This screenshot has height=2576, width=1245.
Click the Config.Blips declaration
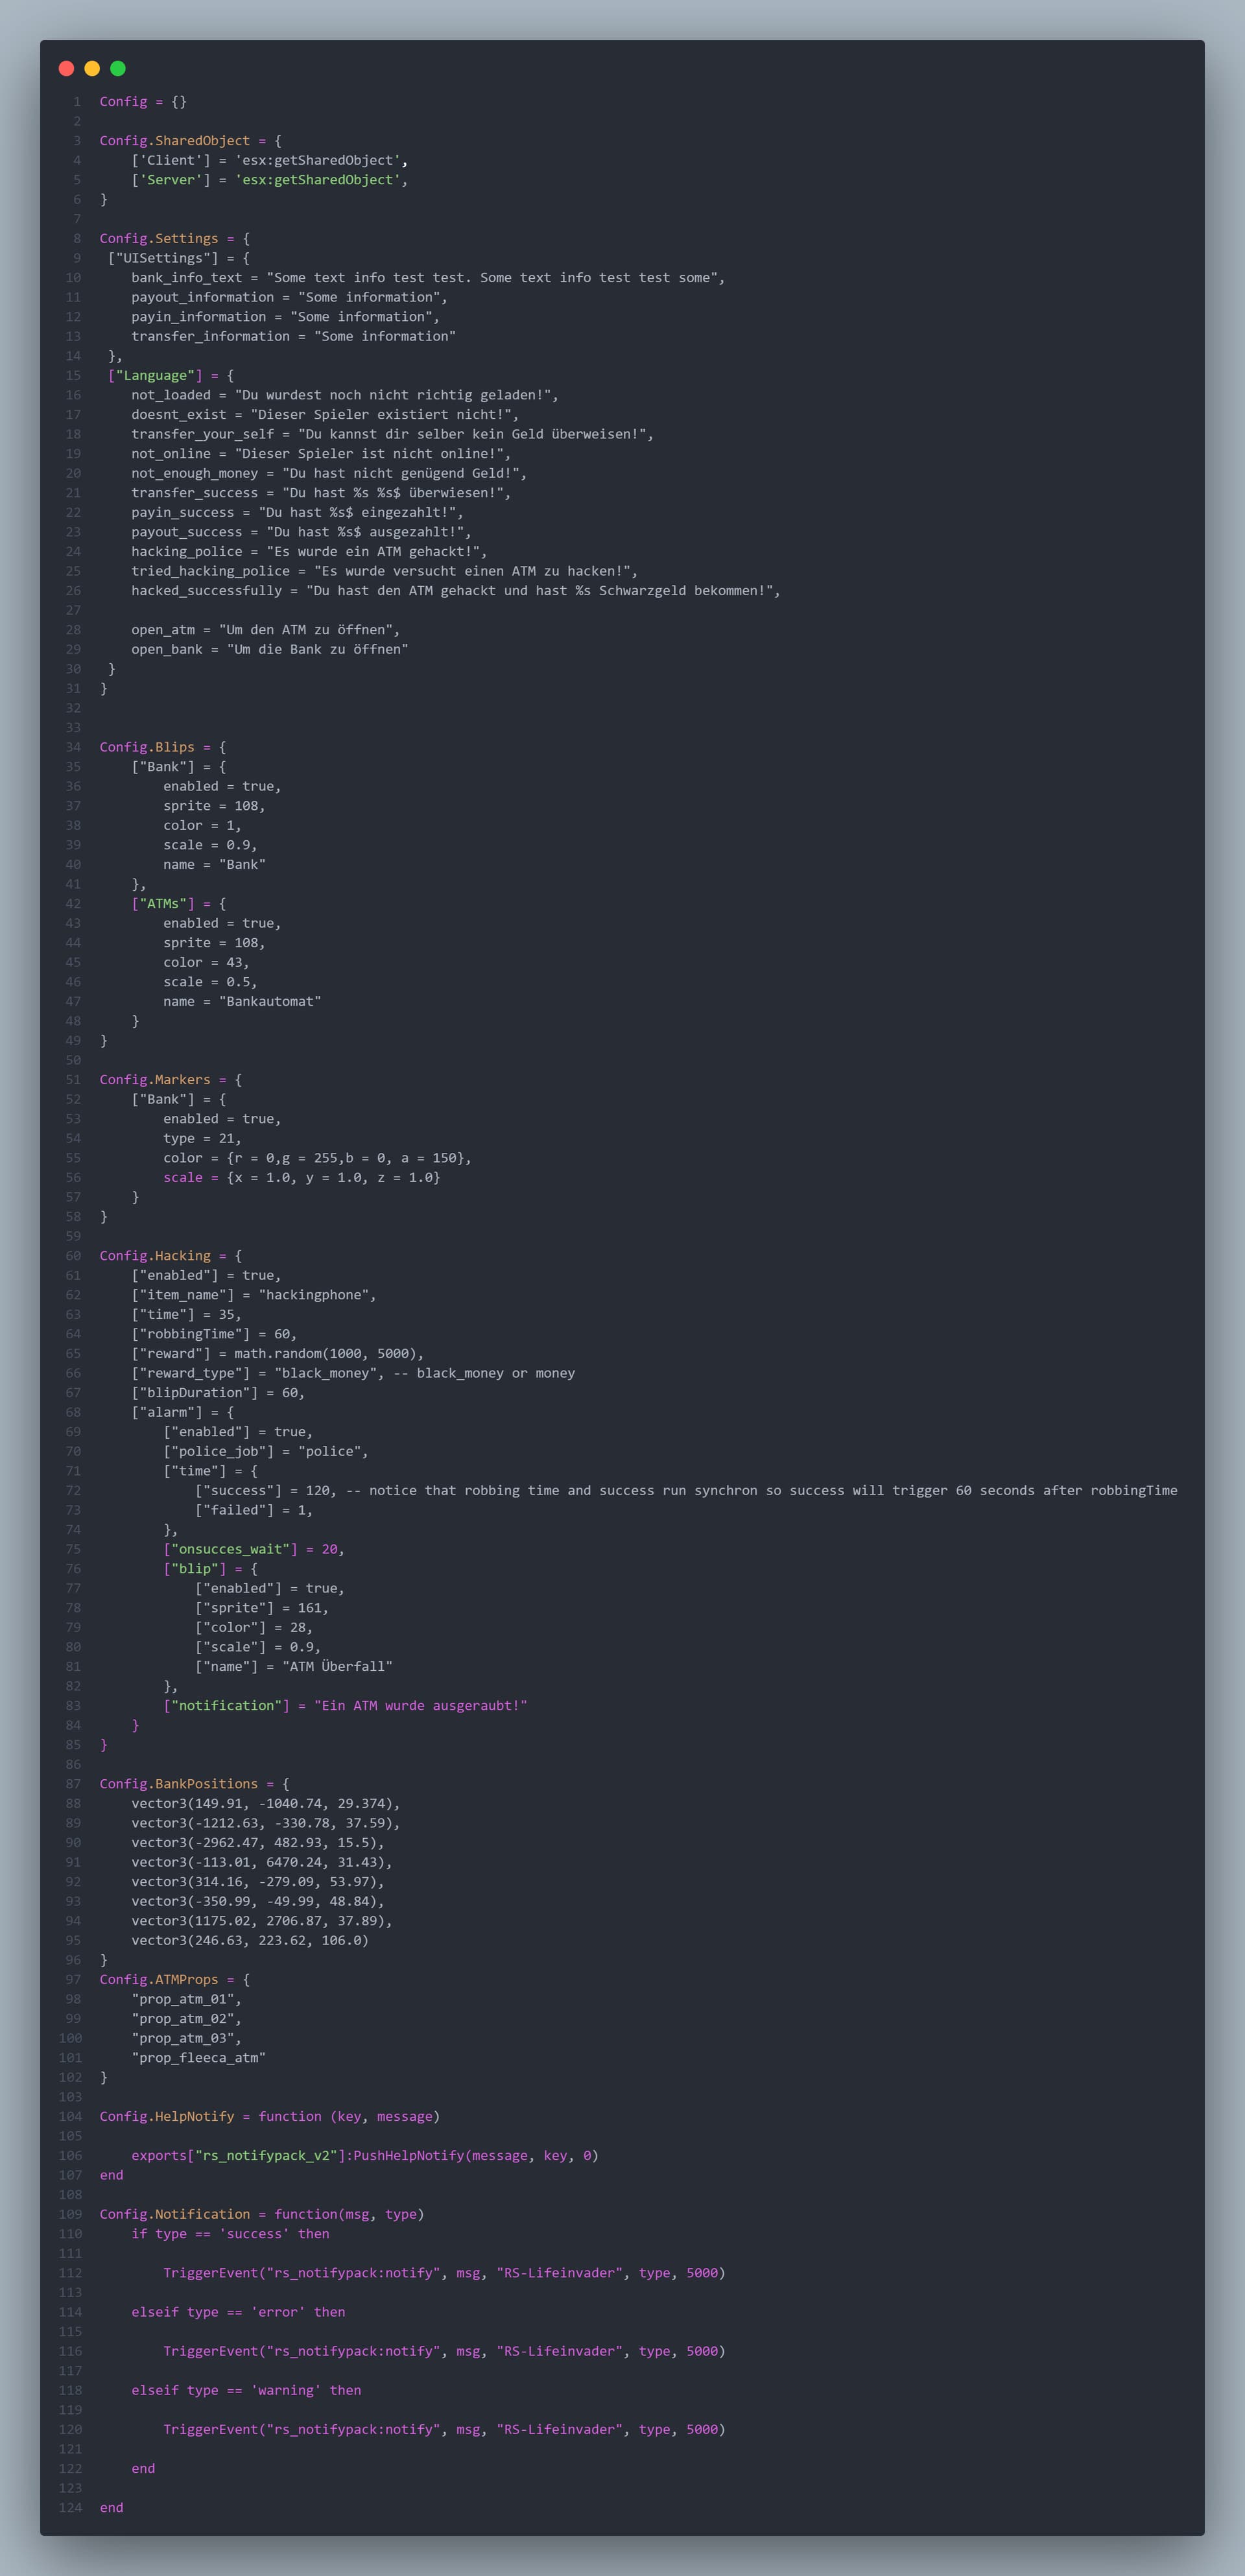(x=147, y=747)
